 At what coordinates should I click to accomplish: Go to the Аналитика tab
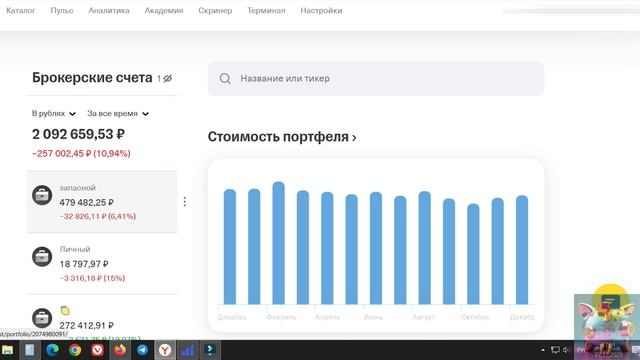109,11
